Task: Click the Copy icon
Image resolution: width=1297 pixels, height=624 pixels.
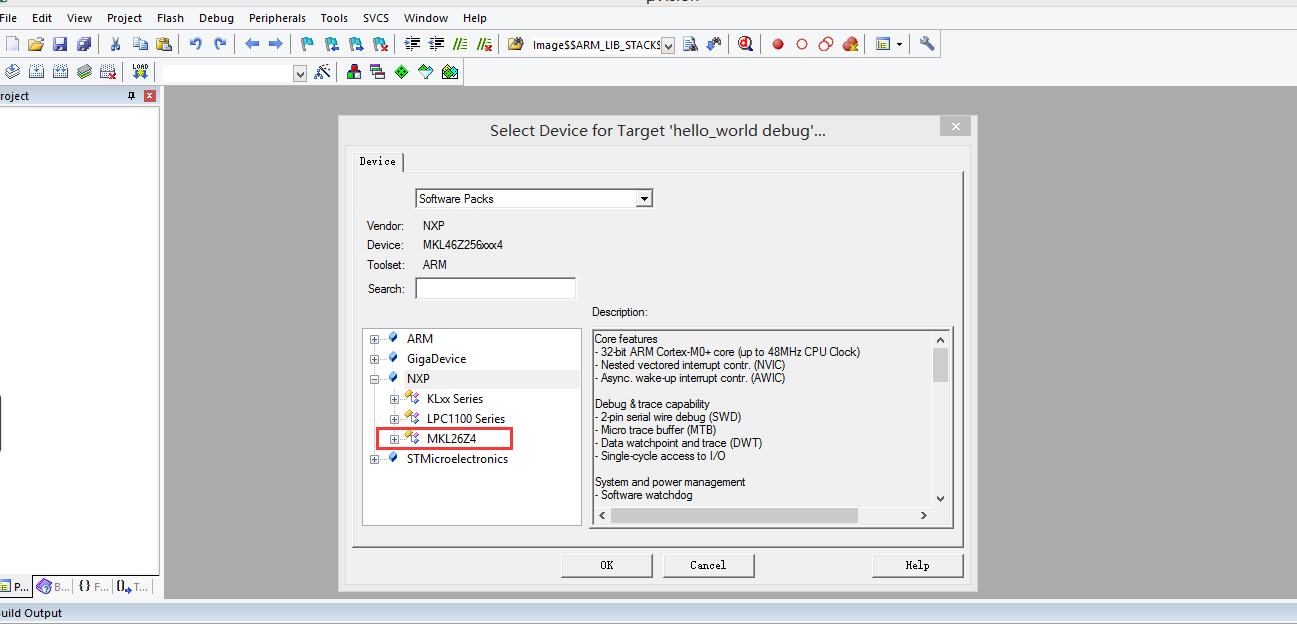Action: (140, 44)
